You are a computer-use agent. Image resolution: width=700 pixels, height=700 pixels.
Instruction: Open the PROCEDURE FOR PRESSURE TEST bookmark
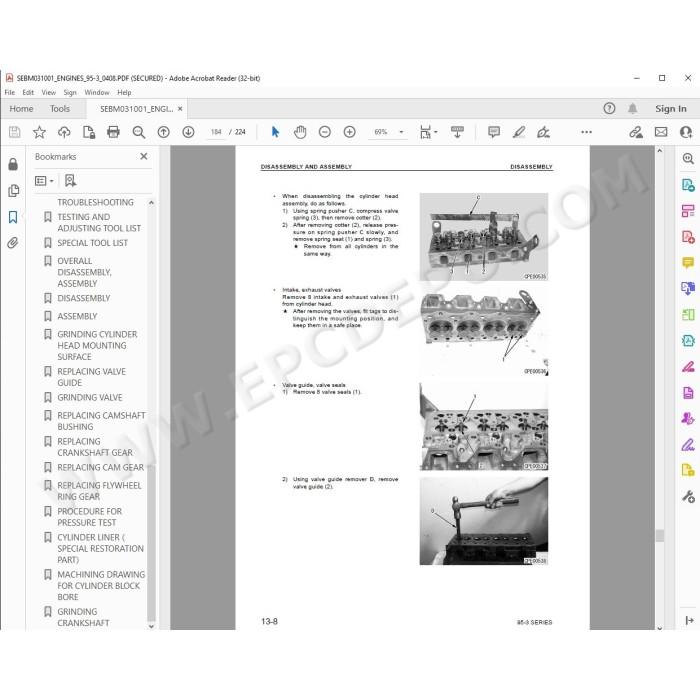[89, 517]
